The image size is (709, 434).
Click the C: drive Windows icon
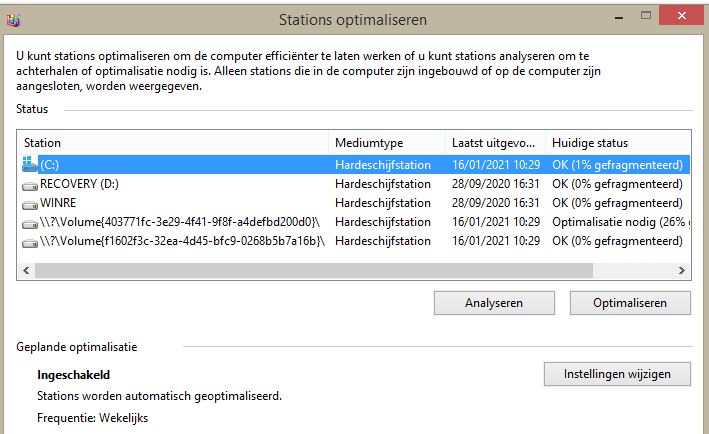pyautogui.click(x=29, y=164)
